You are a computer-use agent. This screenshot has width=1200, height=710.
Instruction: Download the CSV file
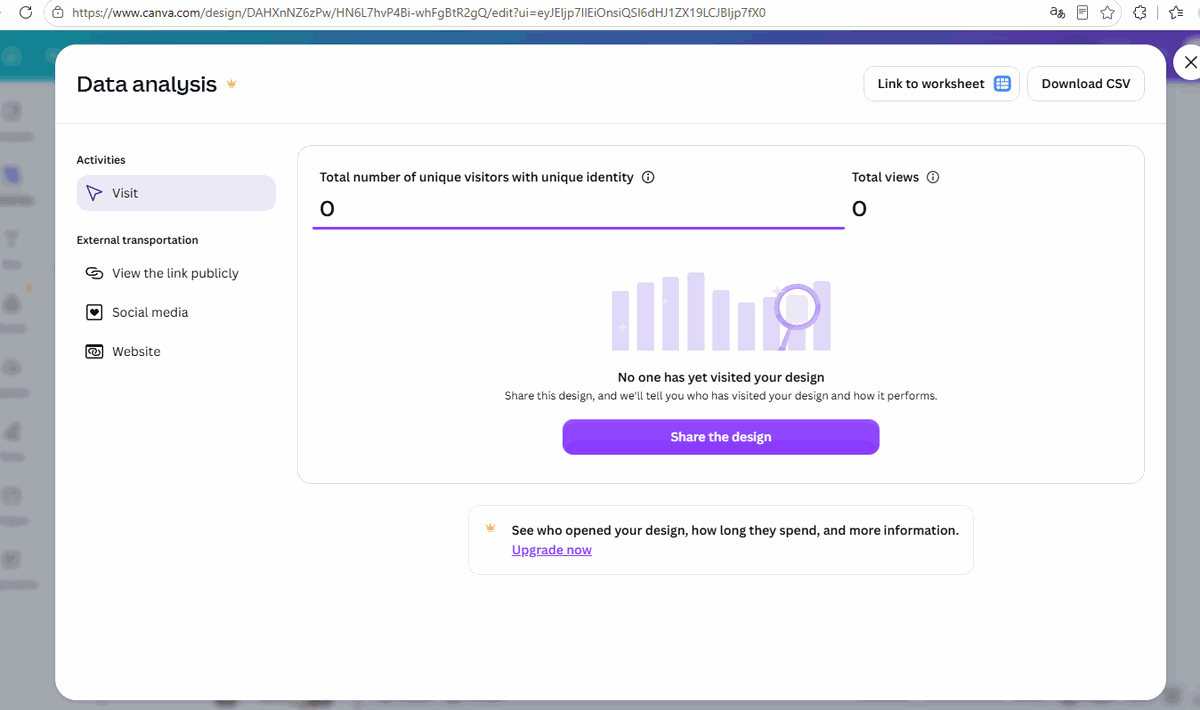pos(1086,84)
